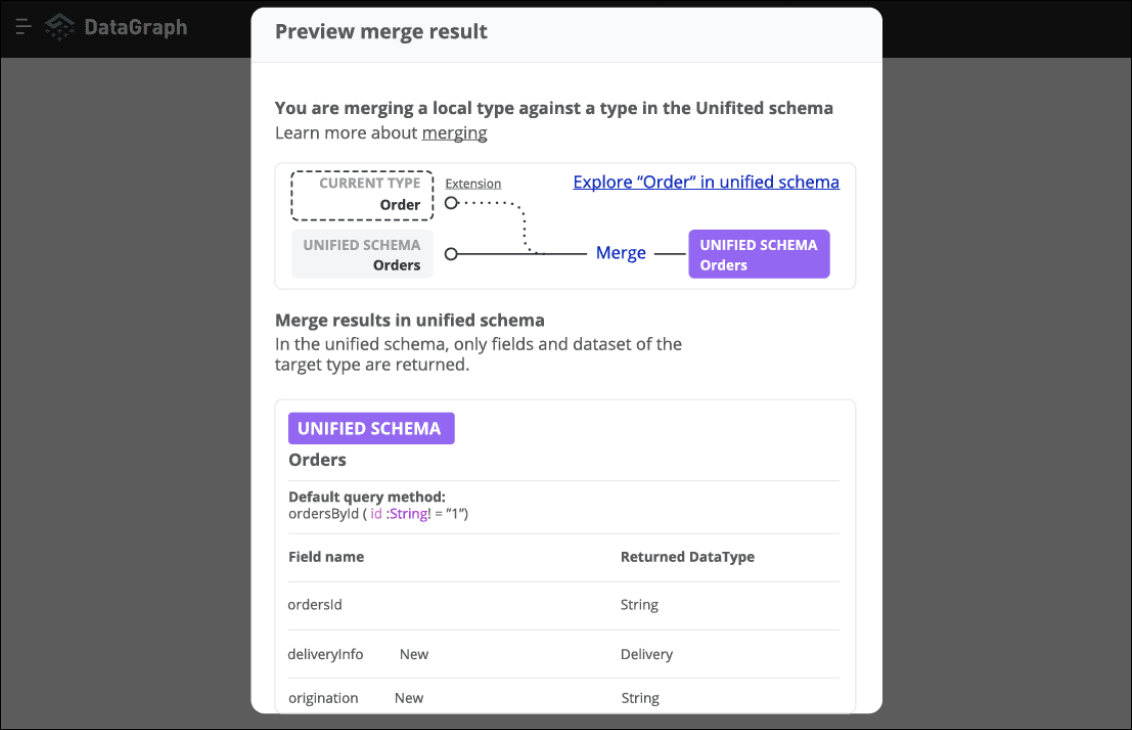Click the Field name column header

pos(326,557)
